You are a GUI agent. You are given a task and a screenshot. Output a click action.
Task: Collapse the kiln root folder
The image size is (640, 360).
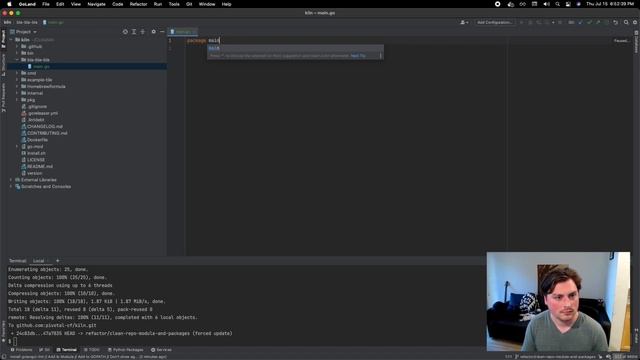[x=11, y=40]
